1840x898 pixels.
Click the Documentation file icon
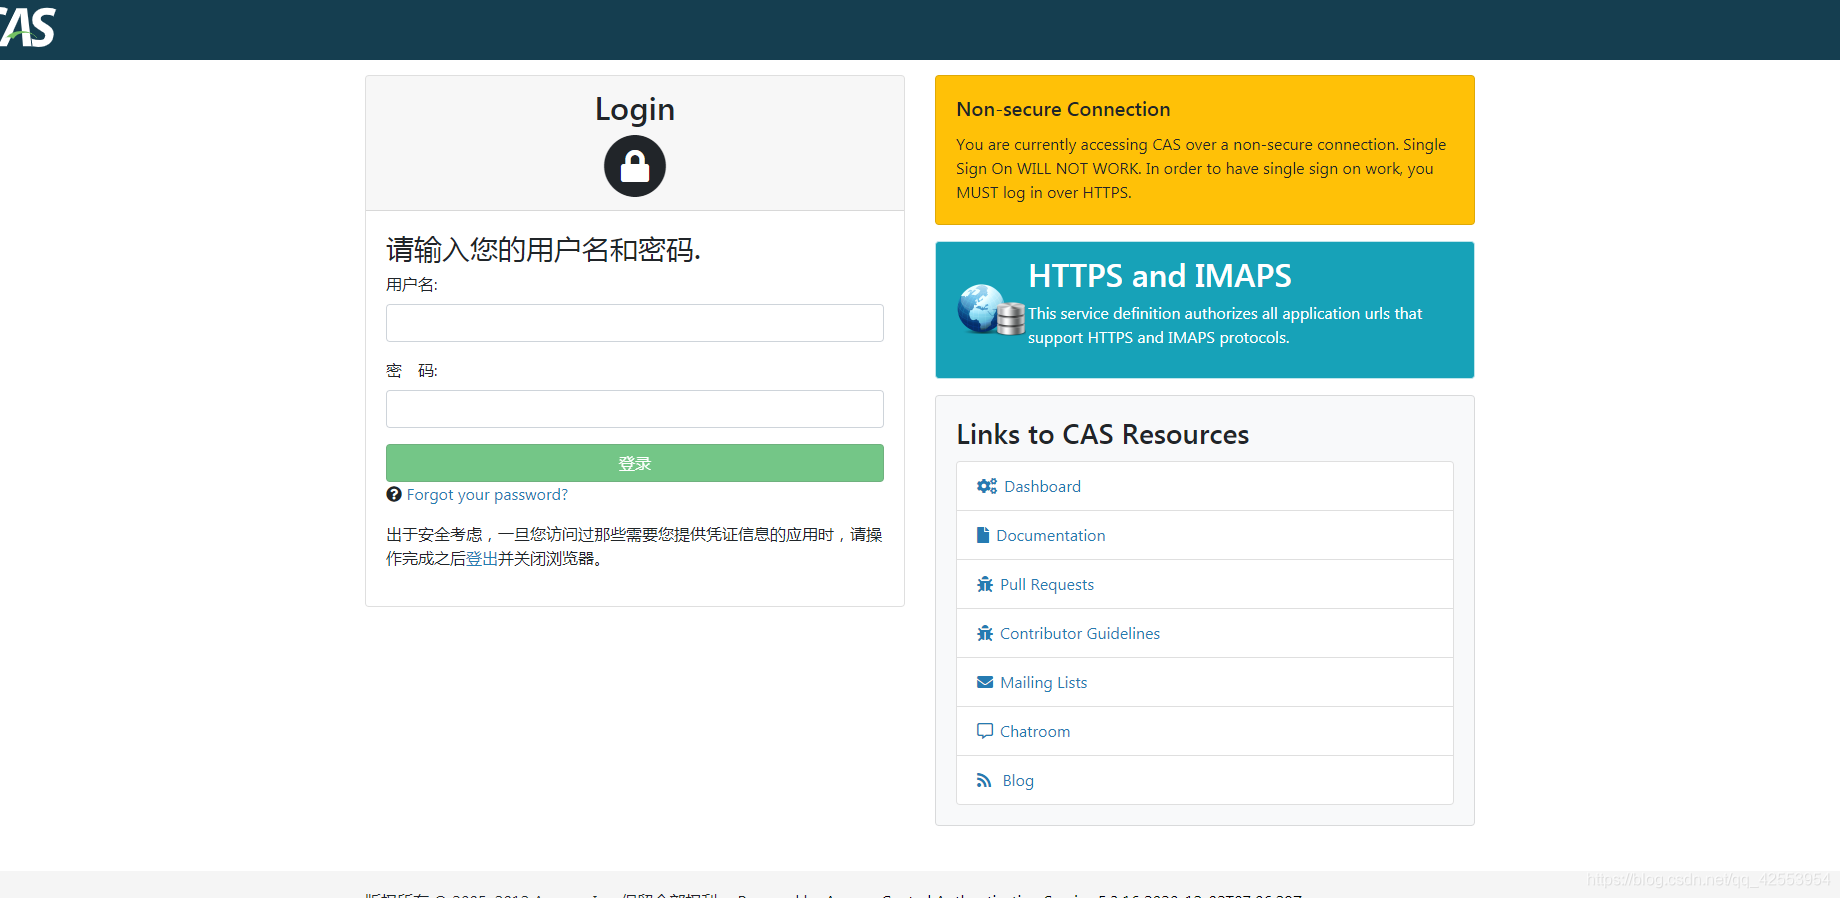coord(983,535)
